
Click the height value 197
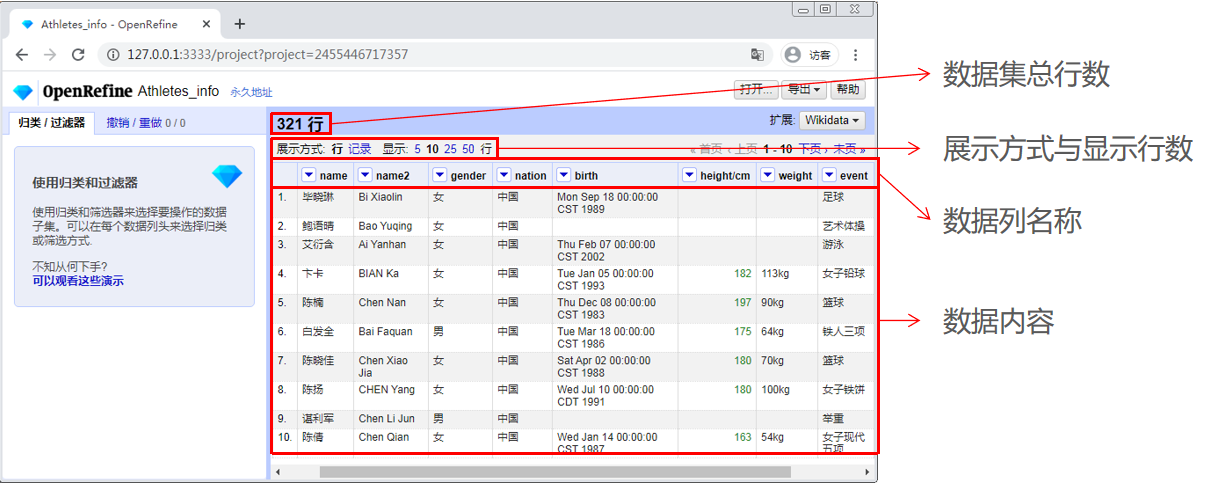click(x=742, y=302)
